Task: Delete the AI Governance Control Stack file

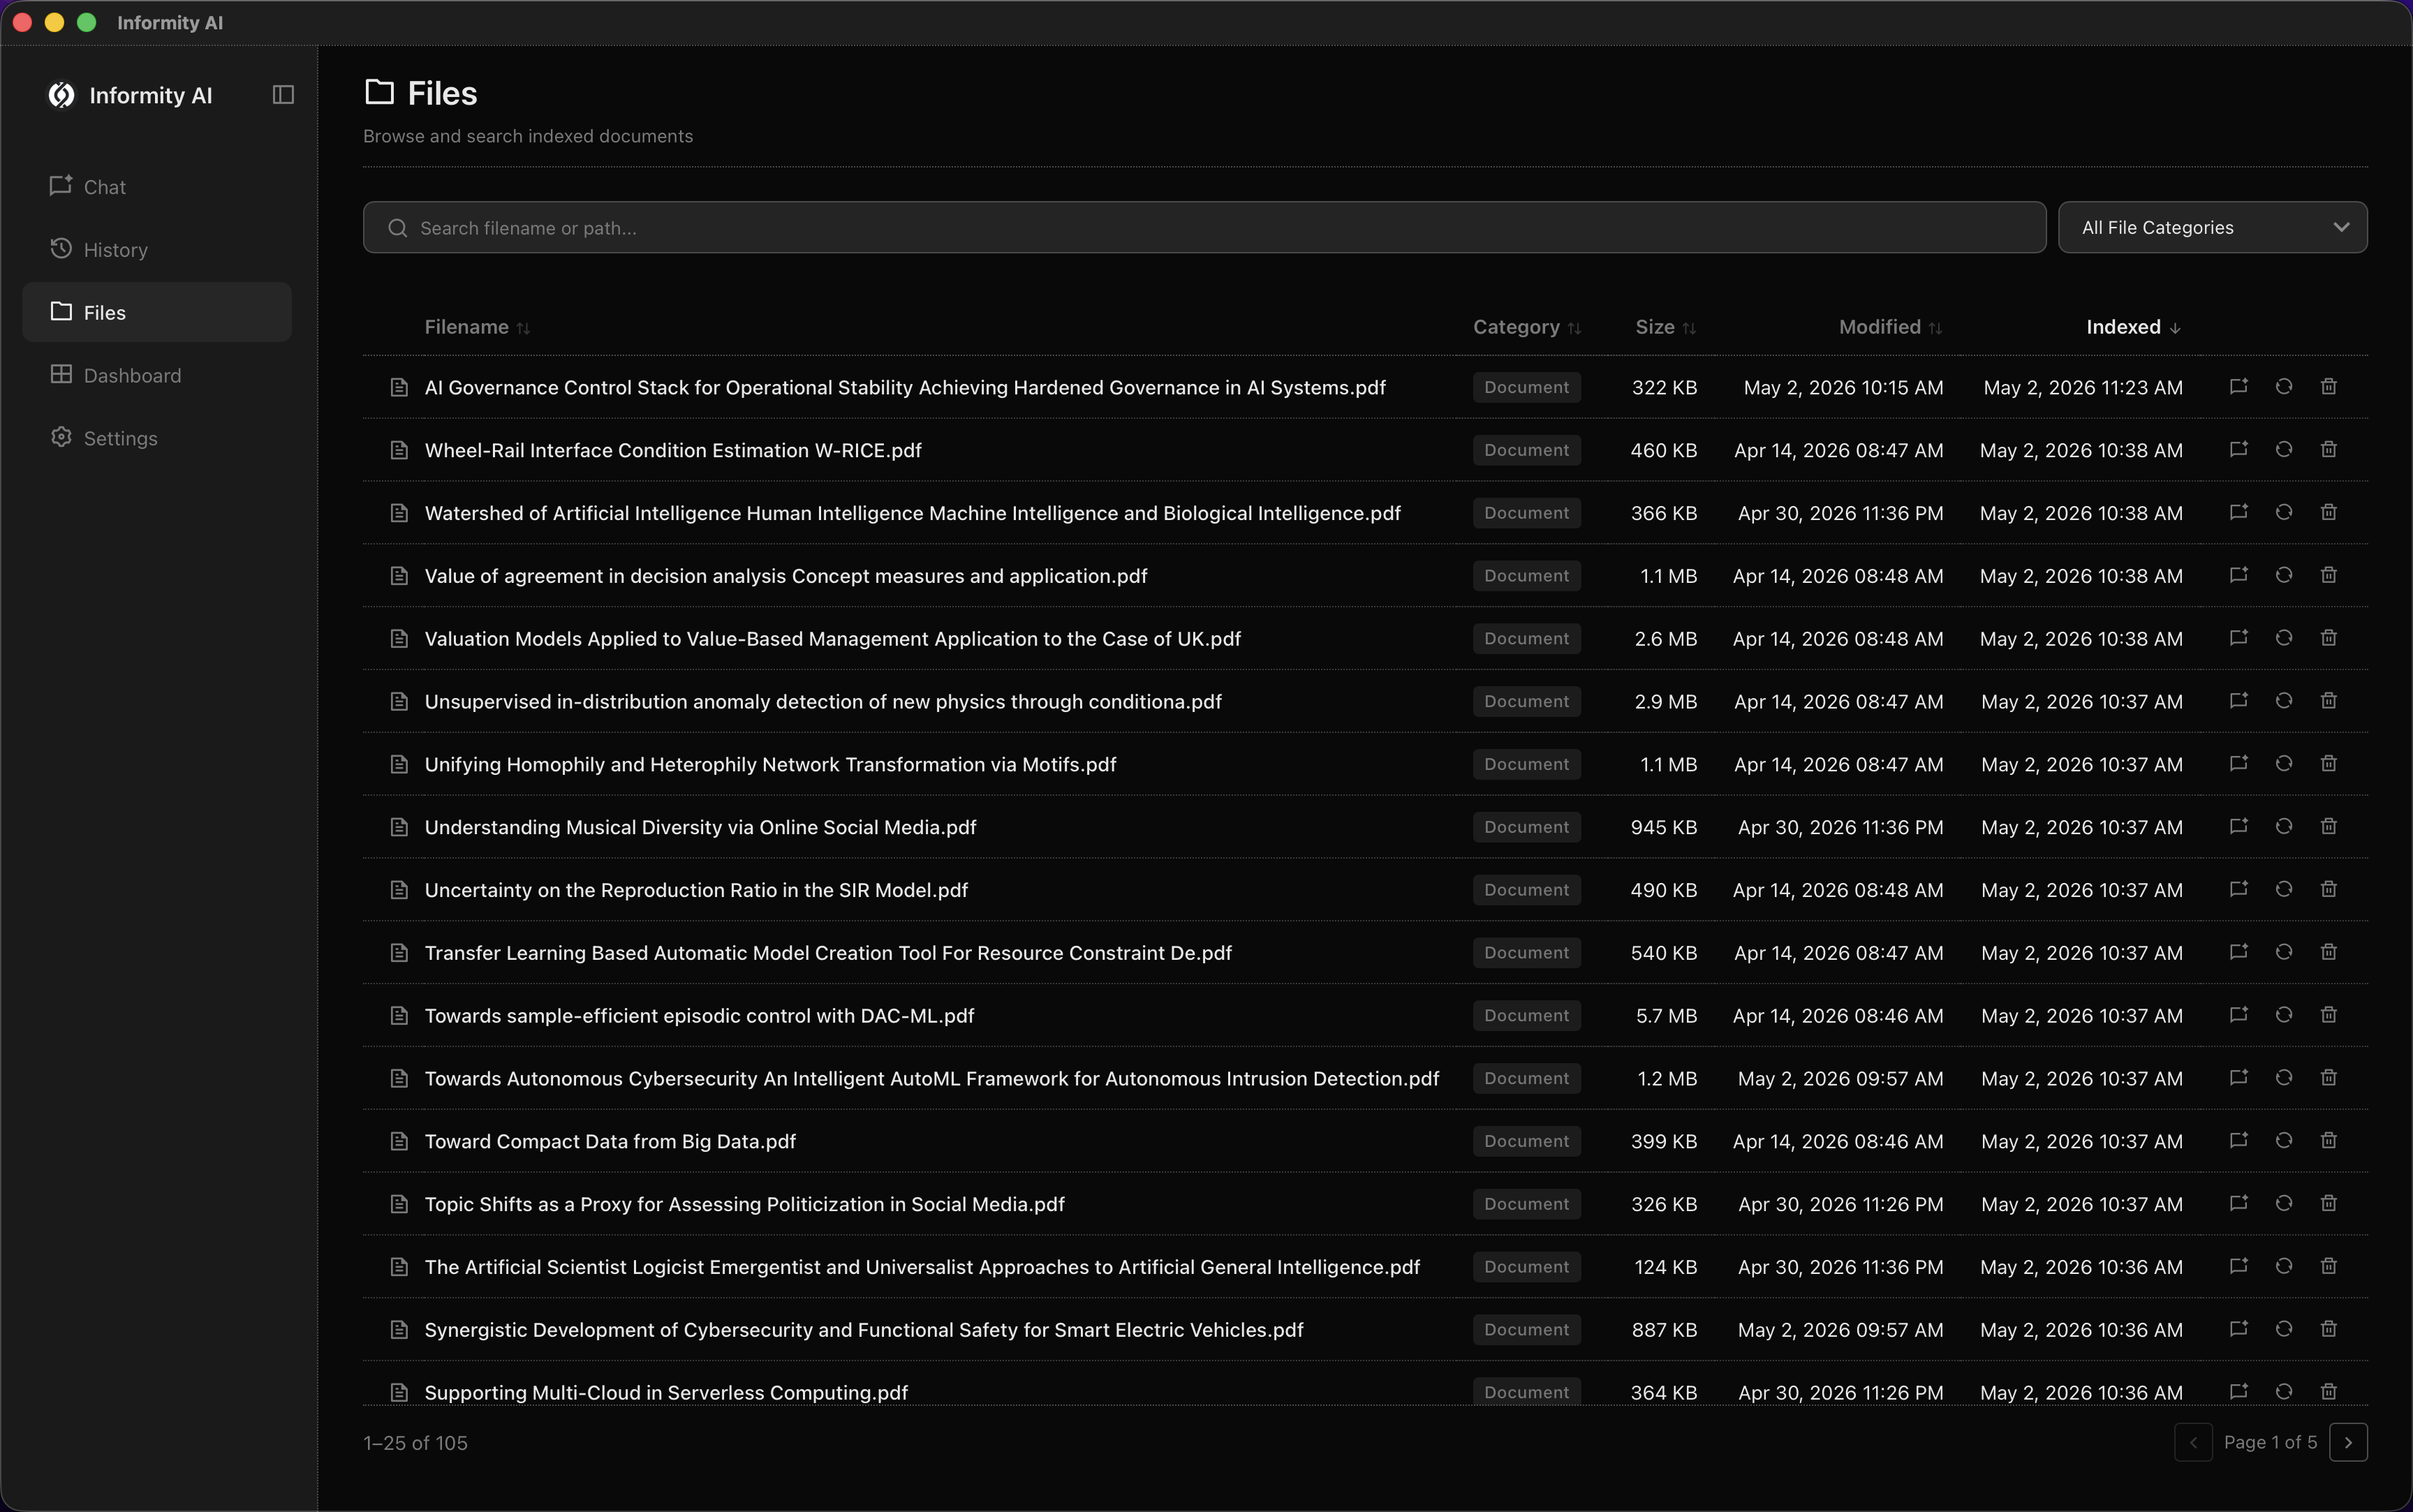Action: 2329,387
